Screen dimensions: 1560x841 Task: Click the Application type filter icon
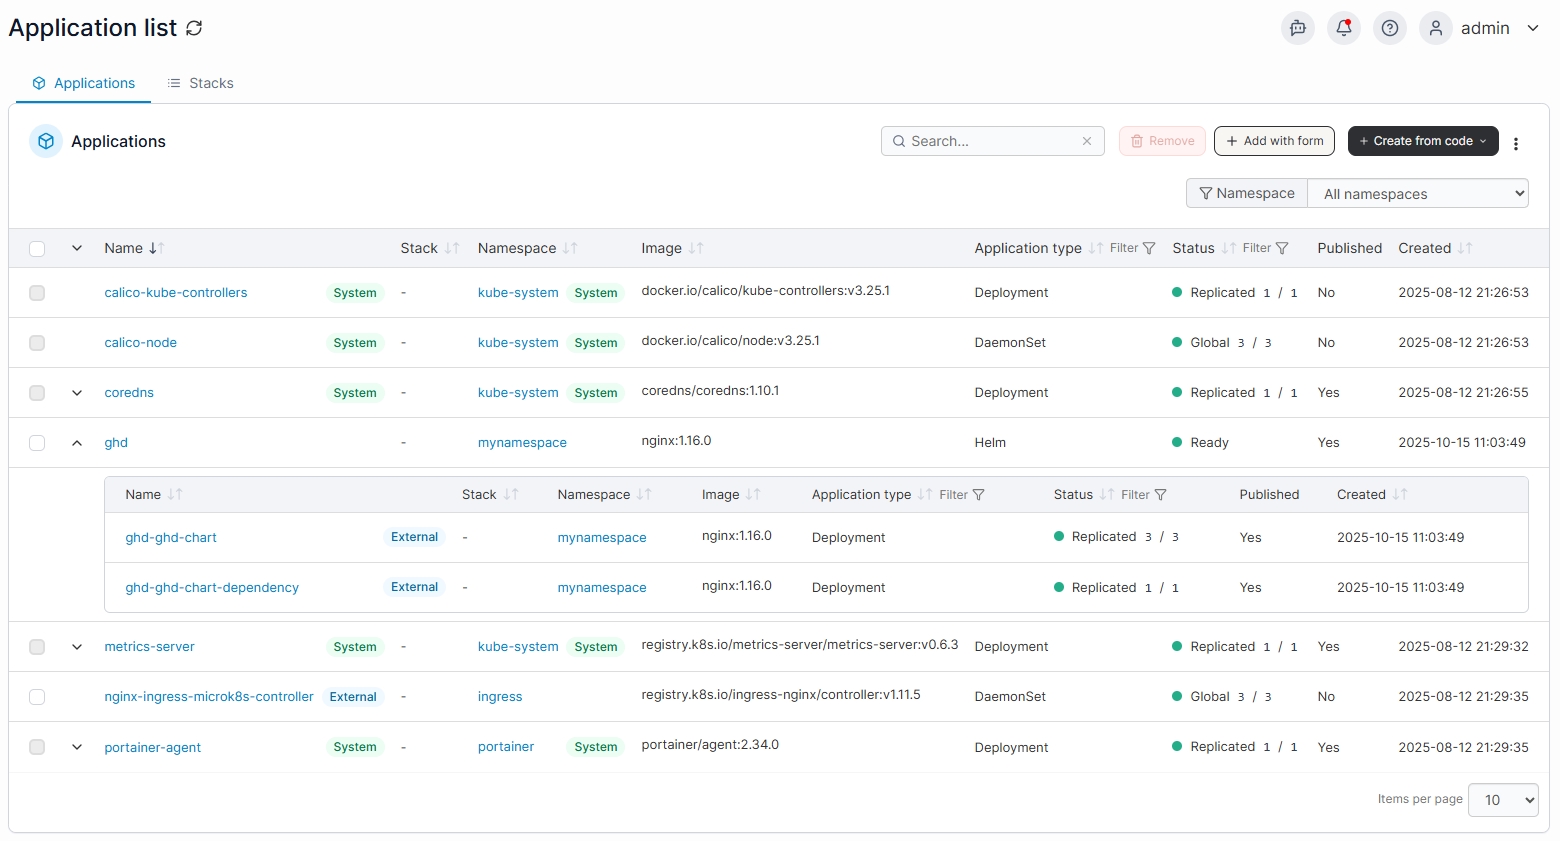pos(1148,248)
